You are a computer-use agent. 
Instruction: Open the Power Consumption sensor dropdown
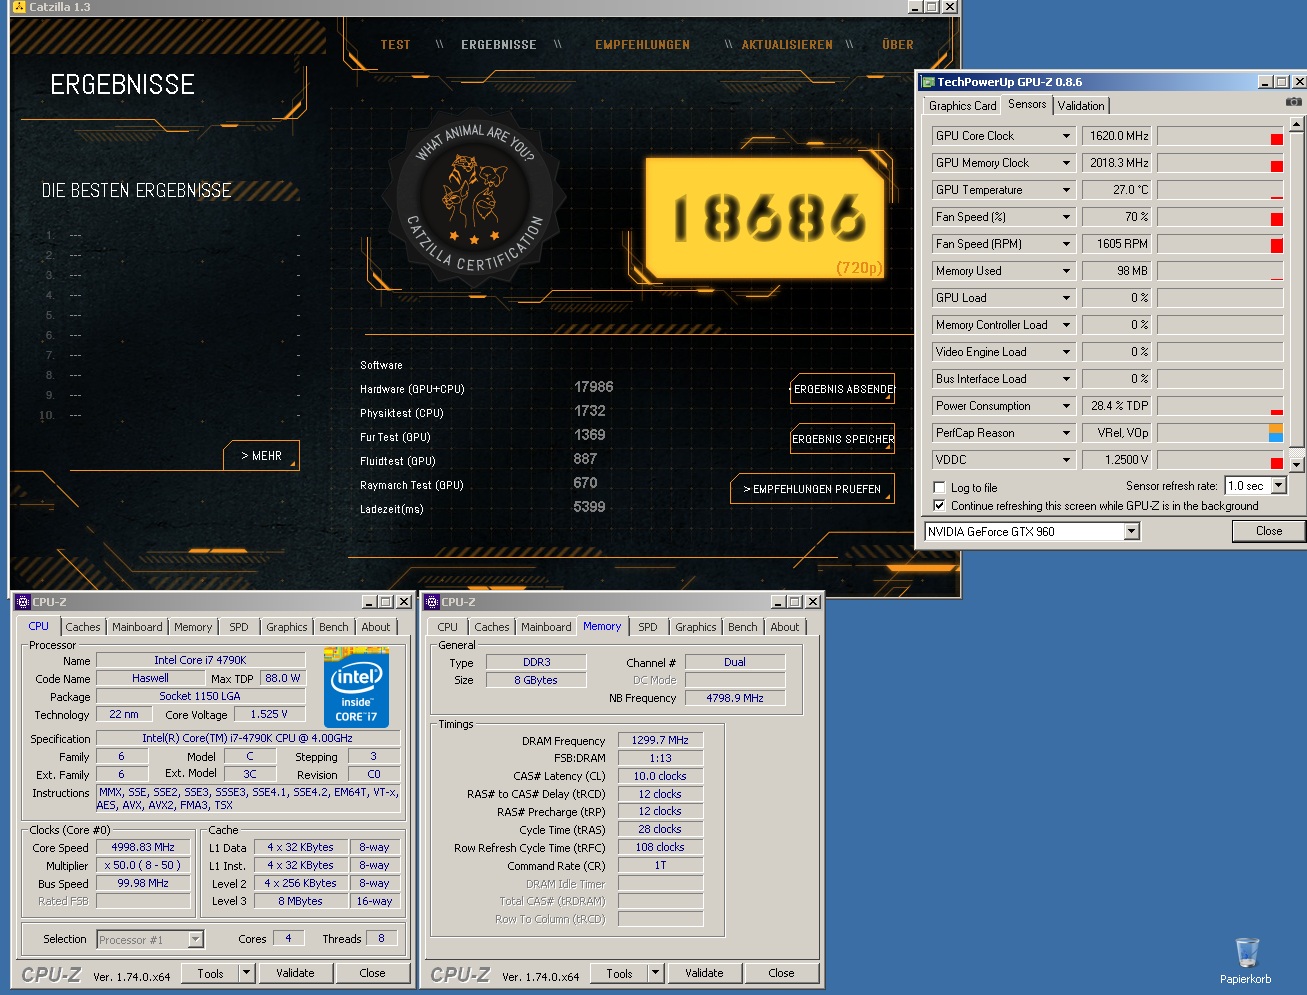[x=1066, y=406]
